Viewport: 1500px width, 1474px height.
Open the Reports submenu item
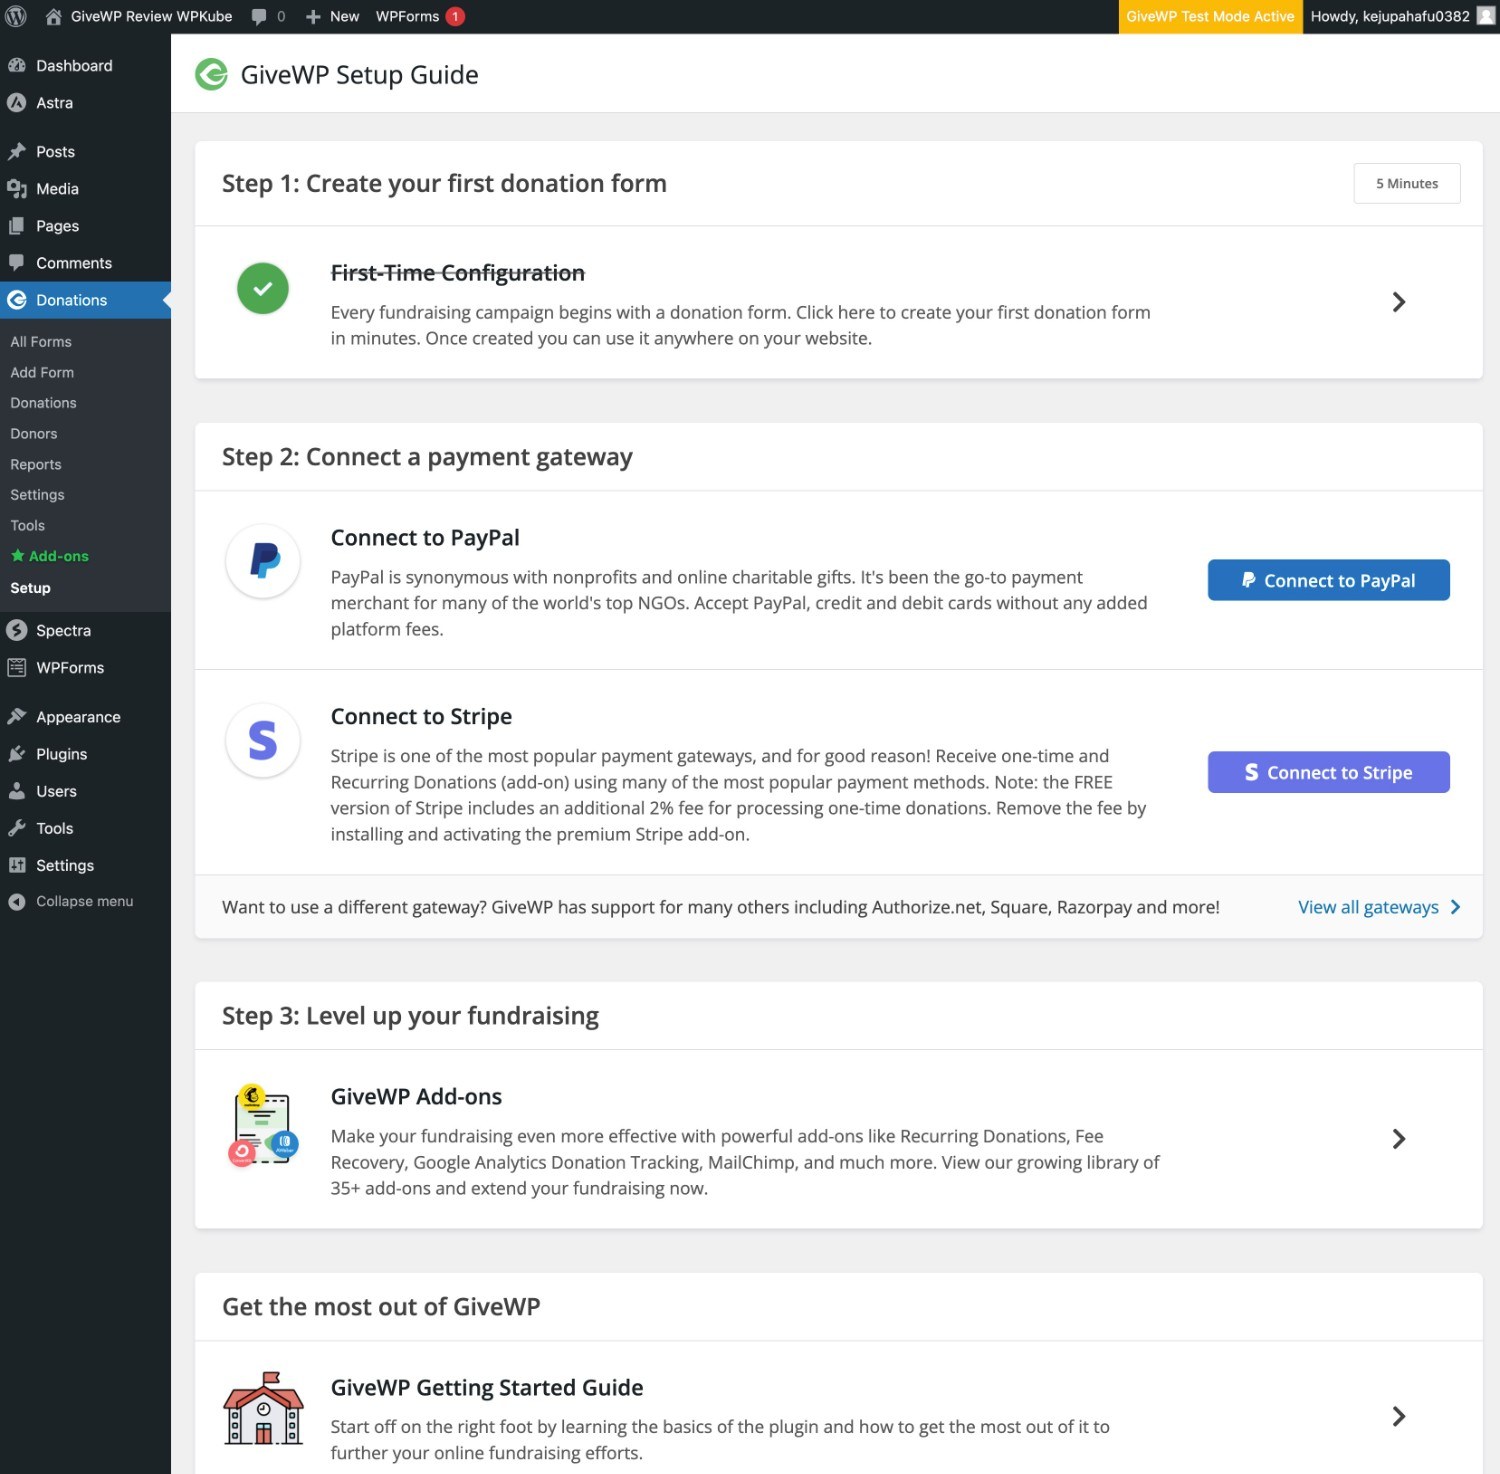tap(36, 464)
